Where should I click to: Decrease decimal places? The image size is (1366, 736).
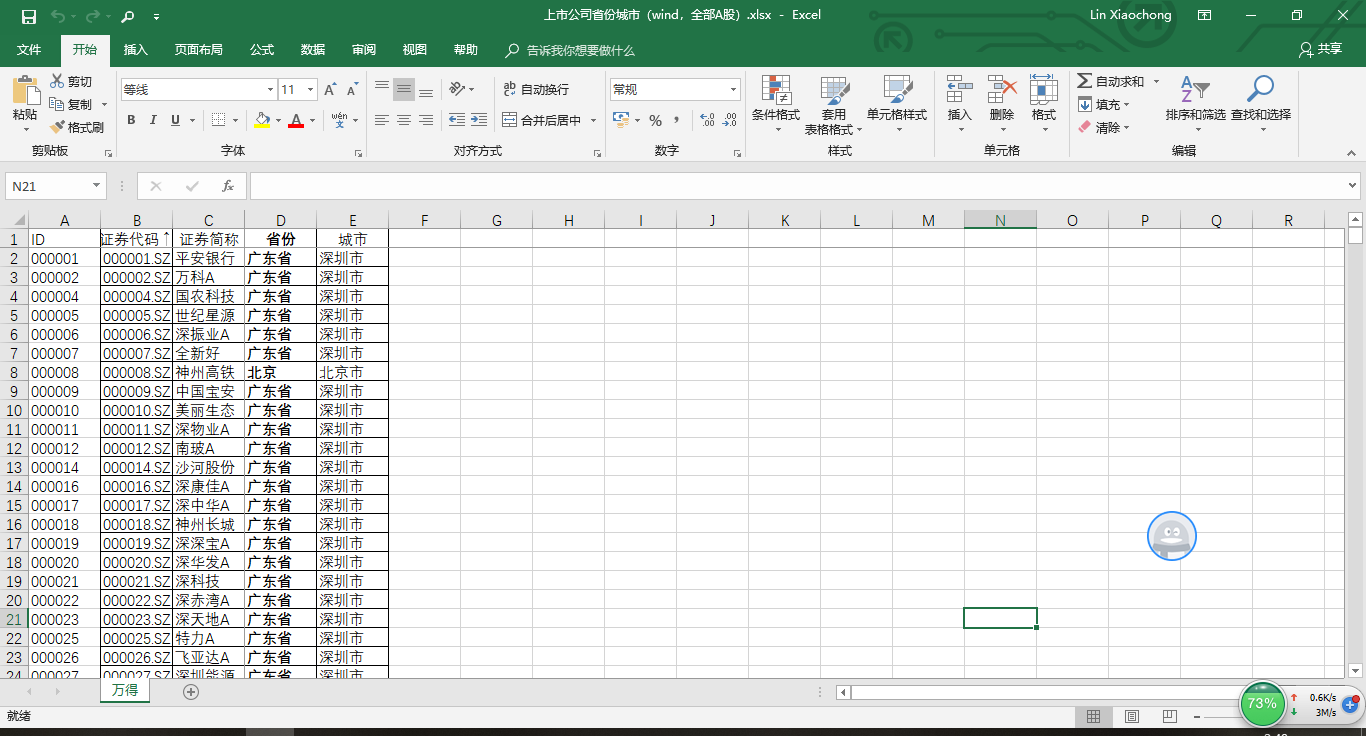[x=731, y=120]
